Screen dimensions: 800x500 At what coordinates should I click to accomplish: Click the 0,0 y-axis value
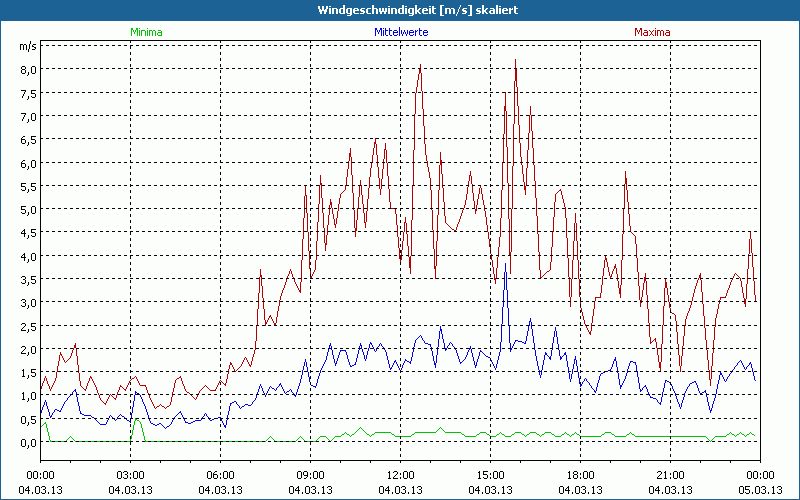pyautogui.click(x=29, y=443)
